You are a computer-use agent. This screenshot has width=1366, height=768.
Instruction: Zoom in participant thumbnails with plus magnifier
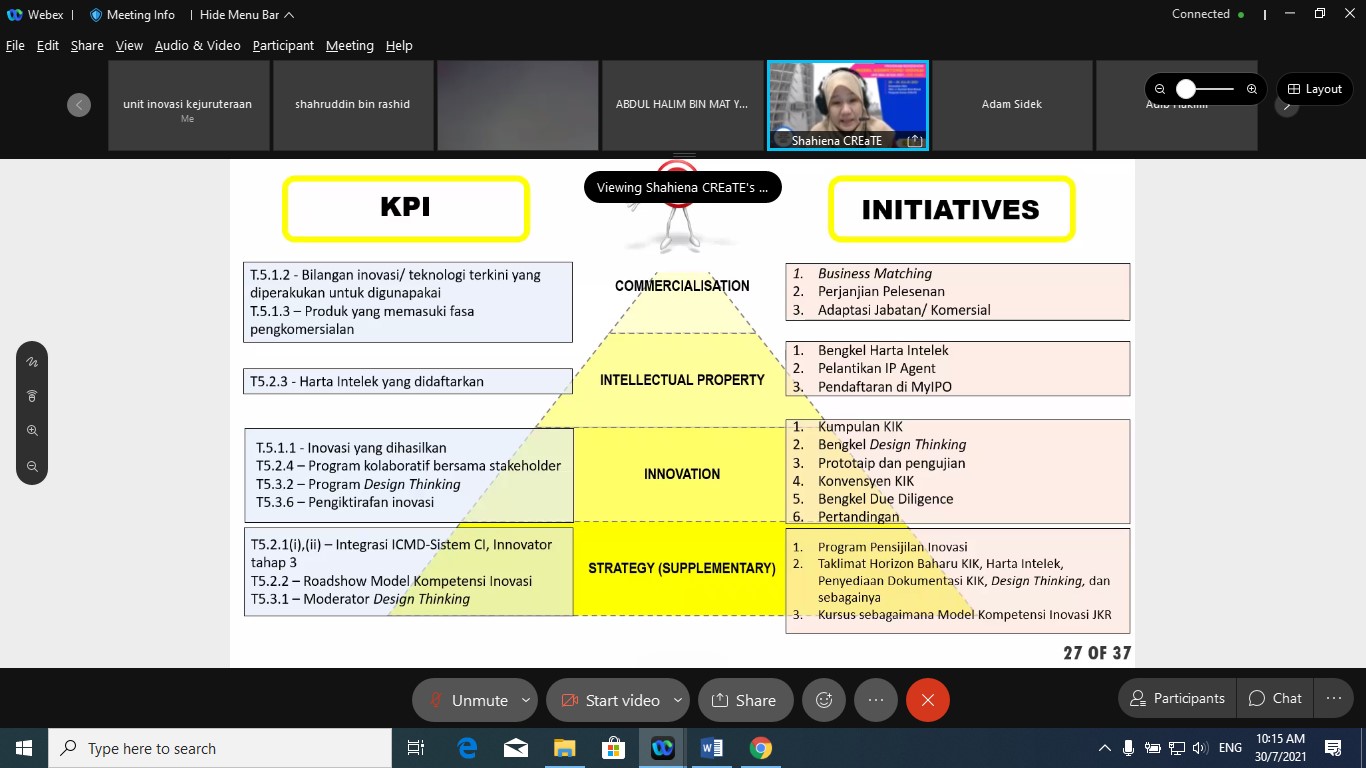tap(1252, 89)
